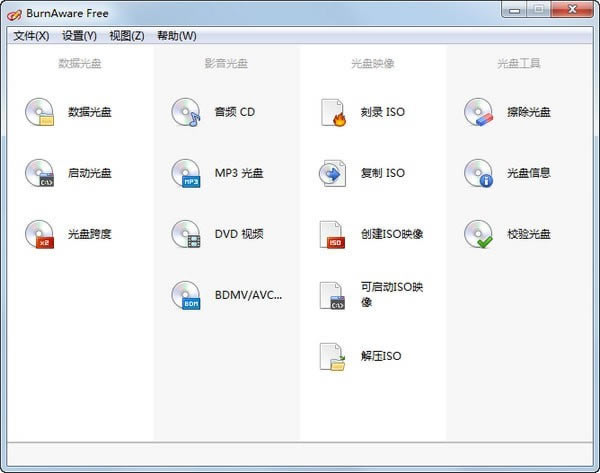Click the 解压ISO text label

pos(381,356)
